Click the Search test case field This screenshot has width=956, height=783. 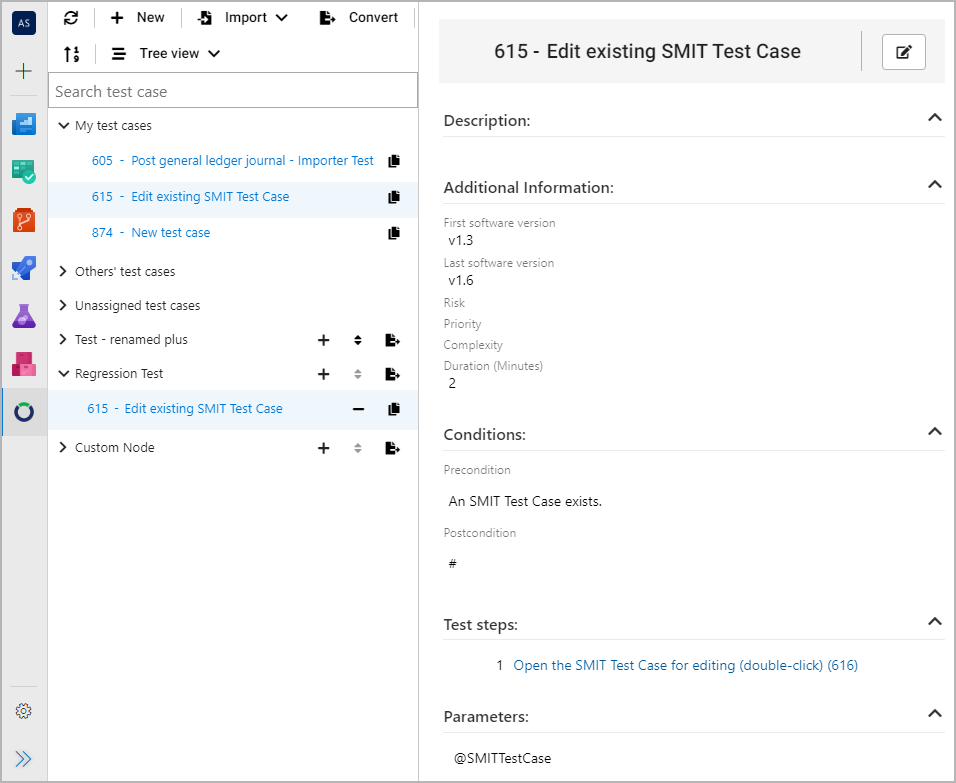pos(232,91)
